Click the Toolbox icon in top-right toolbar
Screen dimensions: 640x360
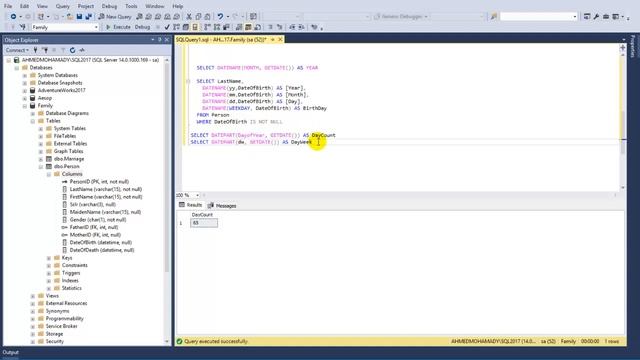pos(606,16)
